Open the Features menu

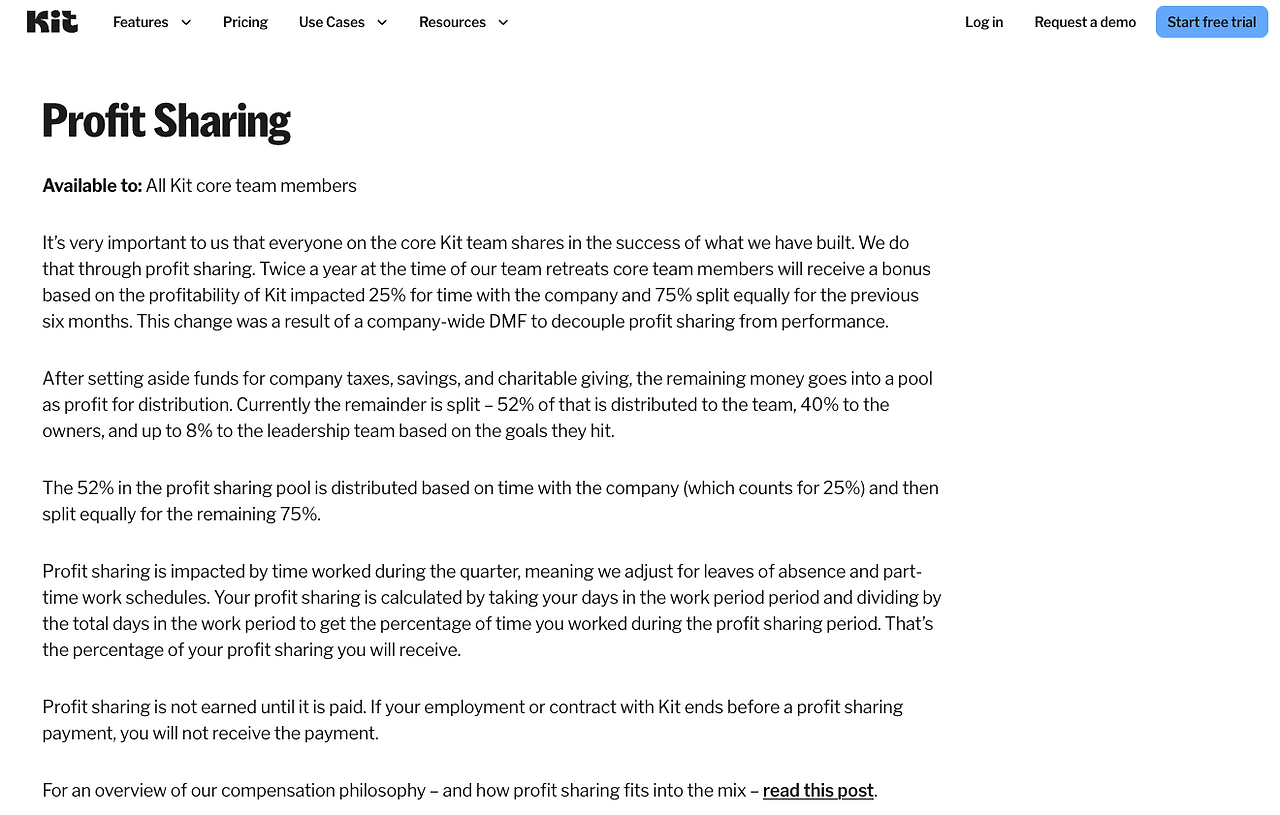[x=140, y=22]
